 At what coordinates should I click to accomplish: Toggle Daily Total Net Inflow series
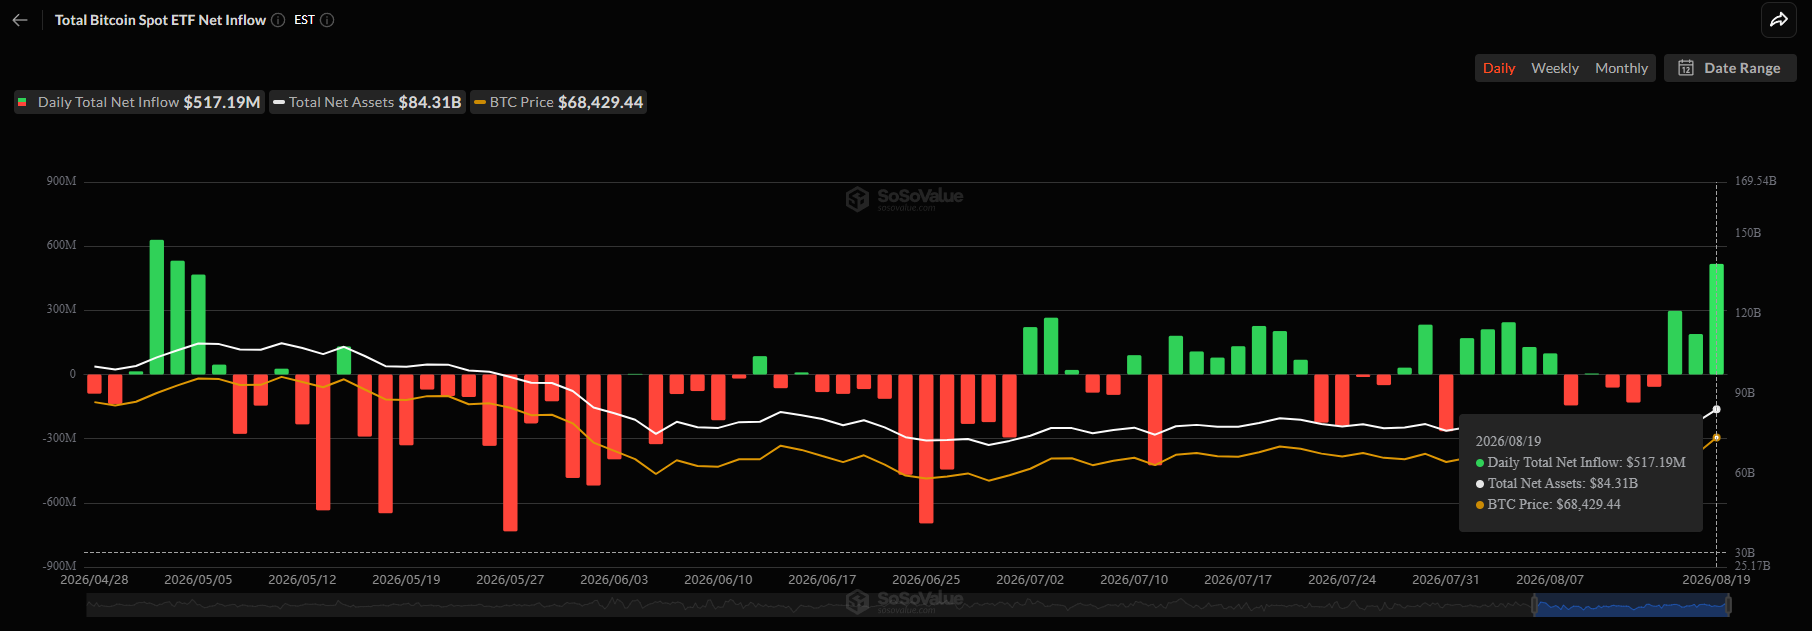pyautogui.click(x=139, y=102)
